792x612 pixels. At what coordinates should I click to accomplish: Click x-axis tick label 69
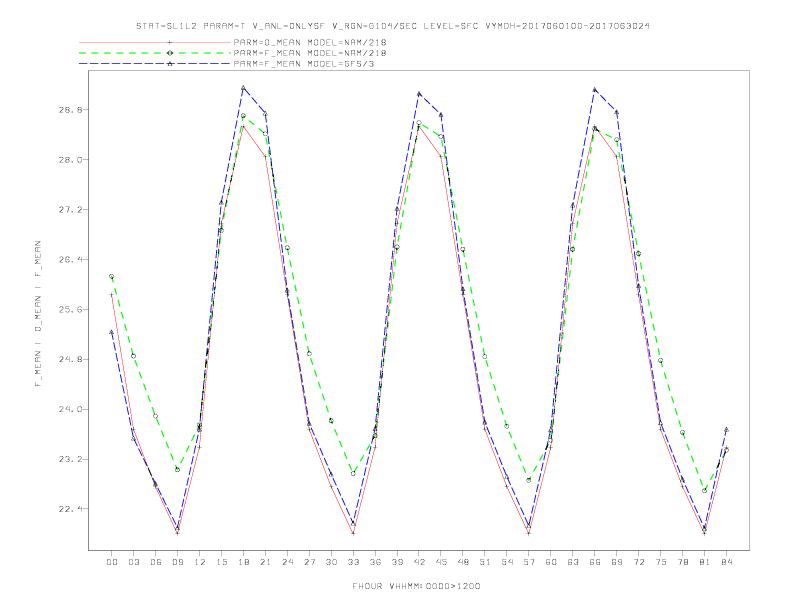(x=617, y=562)
